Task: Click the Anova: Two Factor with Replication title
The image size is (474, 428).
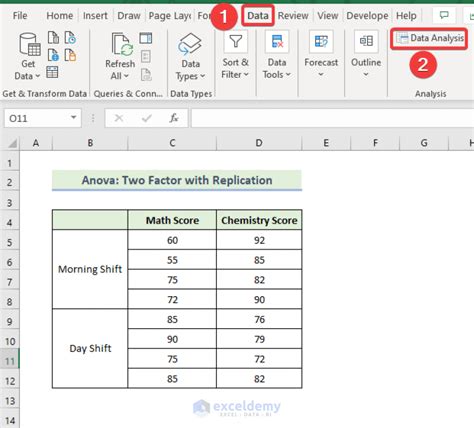Action: 177,180
